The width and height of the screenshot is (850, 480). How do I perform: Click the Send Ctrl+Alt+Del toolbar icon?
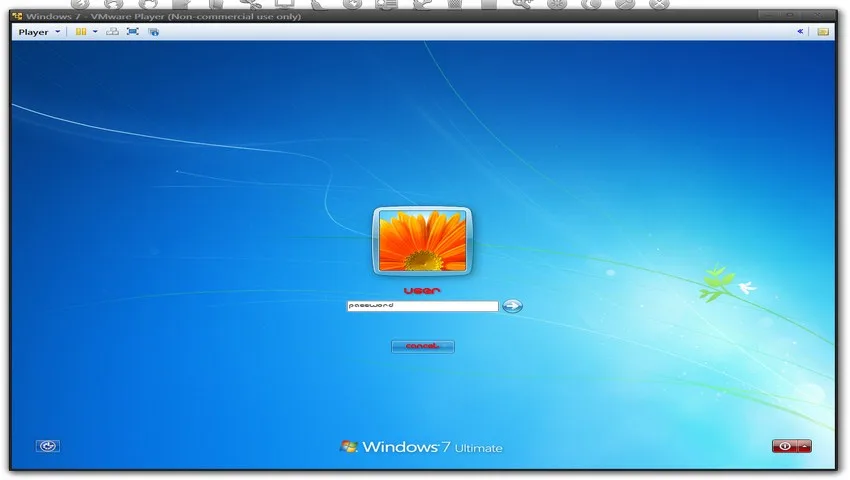click(112, 32)
